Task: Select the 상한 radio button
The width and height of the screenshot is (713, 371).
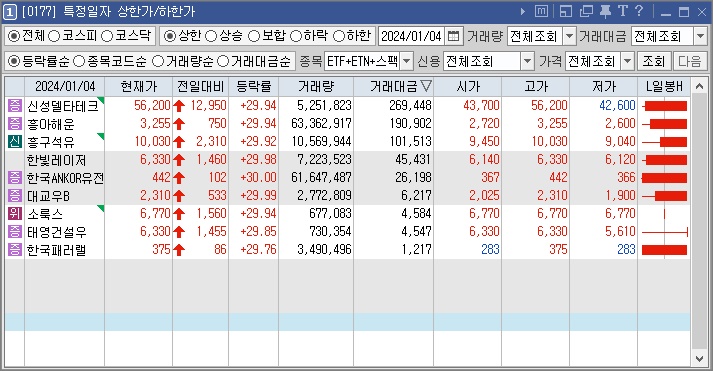Action: tap(170, 36)
